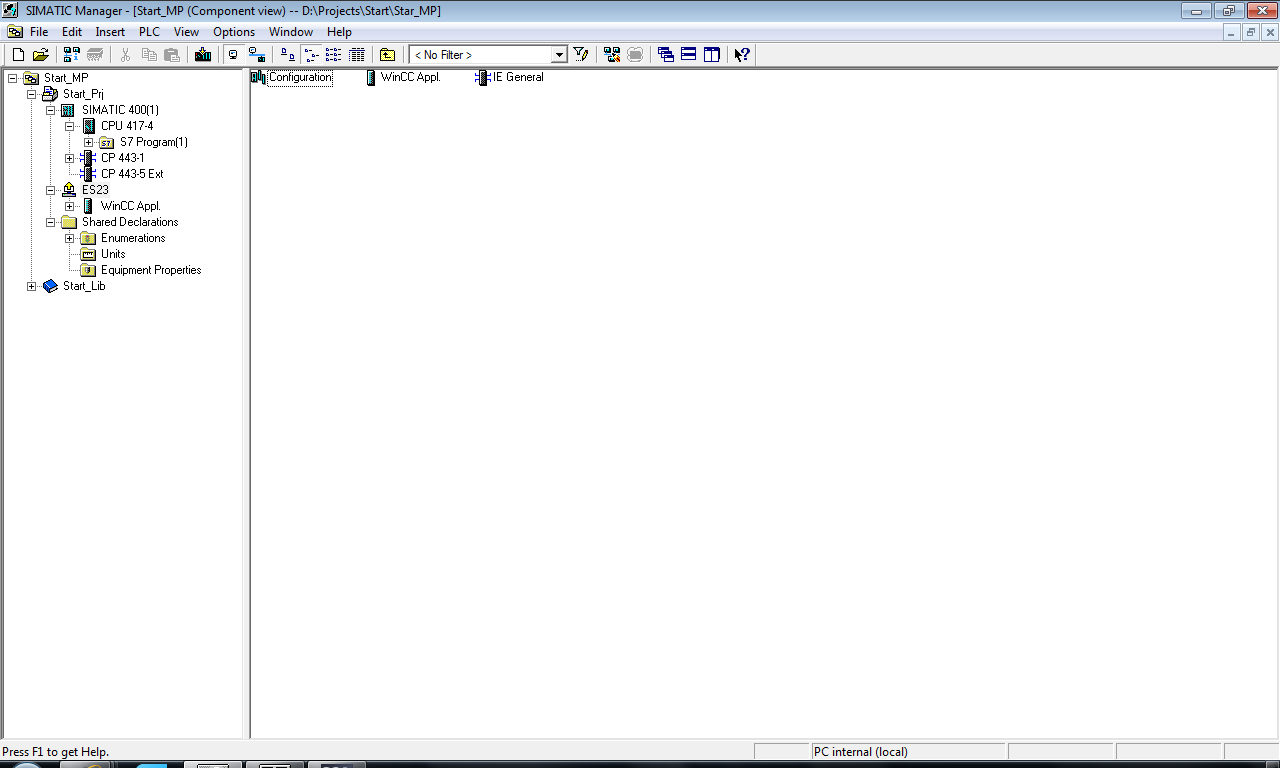
Task: Select the CP 443-1 tree item
Action: pyautogui.click(x=122, y=158)
